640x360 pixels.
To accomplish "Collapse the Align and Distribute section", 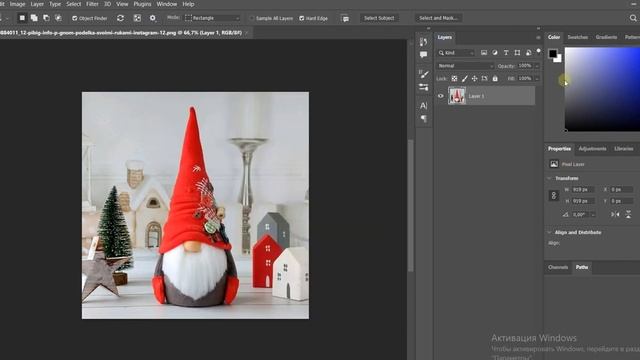I will pos(549,232).
